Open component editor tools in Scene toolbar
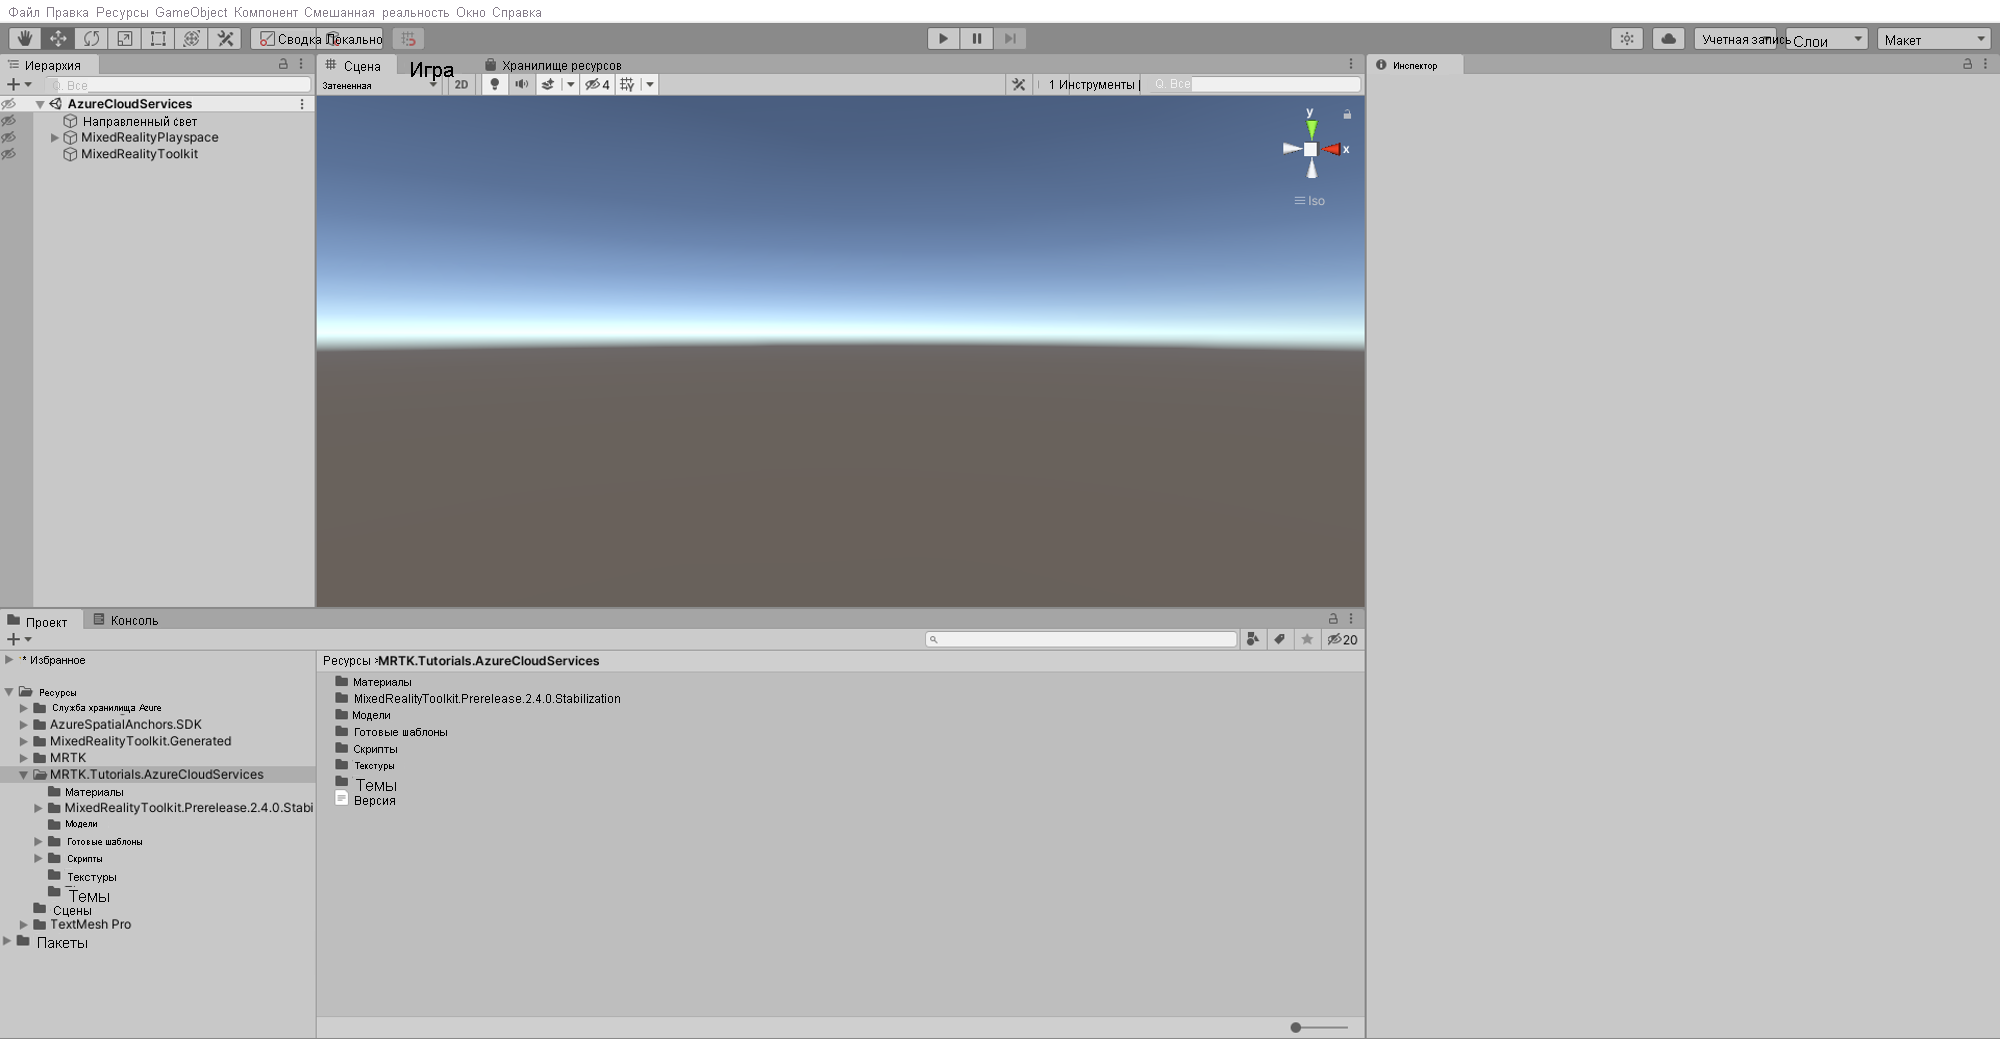2000x1039 pixels. tap(1018, 84)
